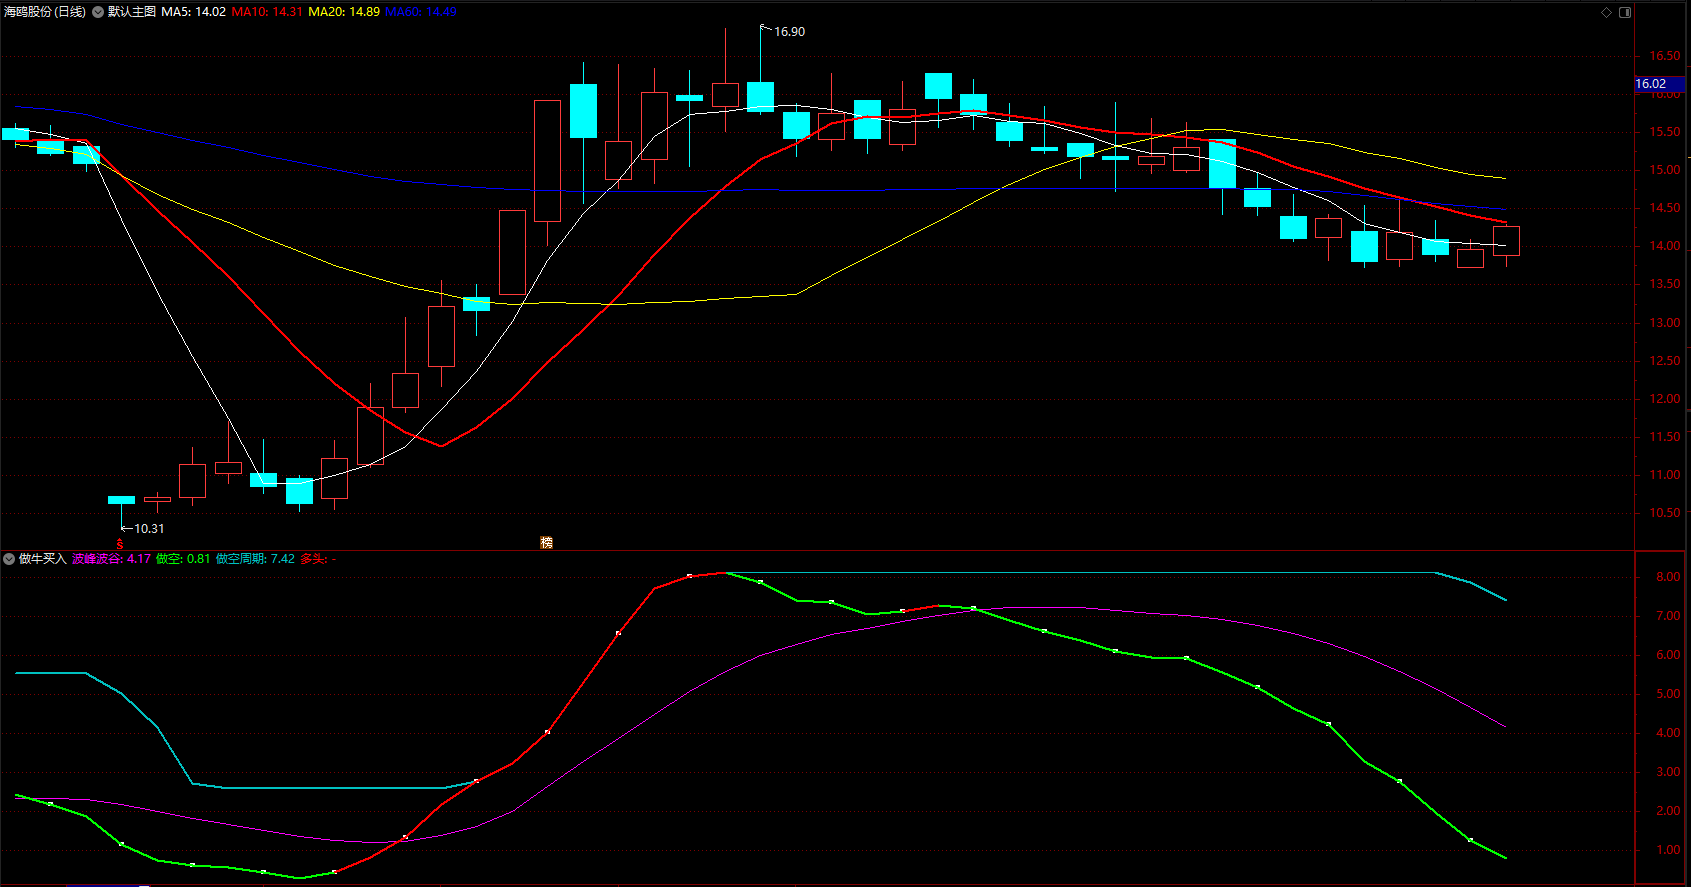
Task: Click the 12.00 price axis label
Action: [x=1665, y=399]
